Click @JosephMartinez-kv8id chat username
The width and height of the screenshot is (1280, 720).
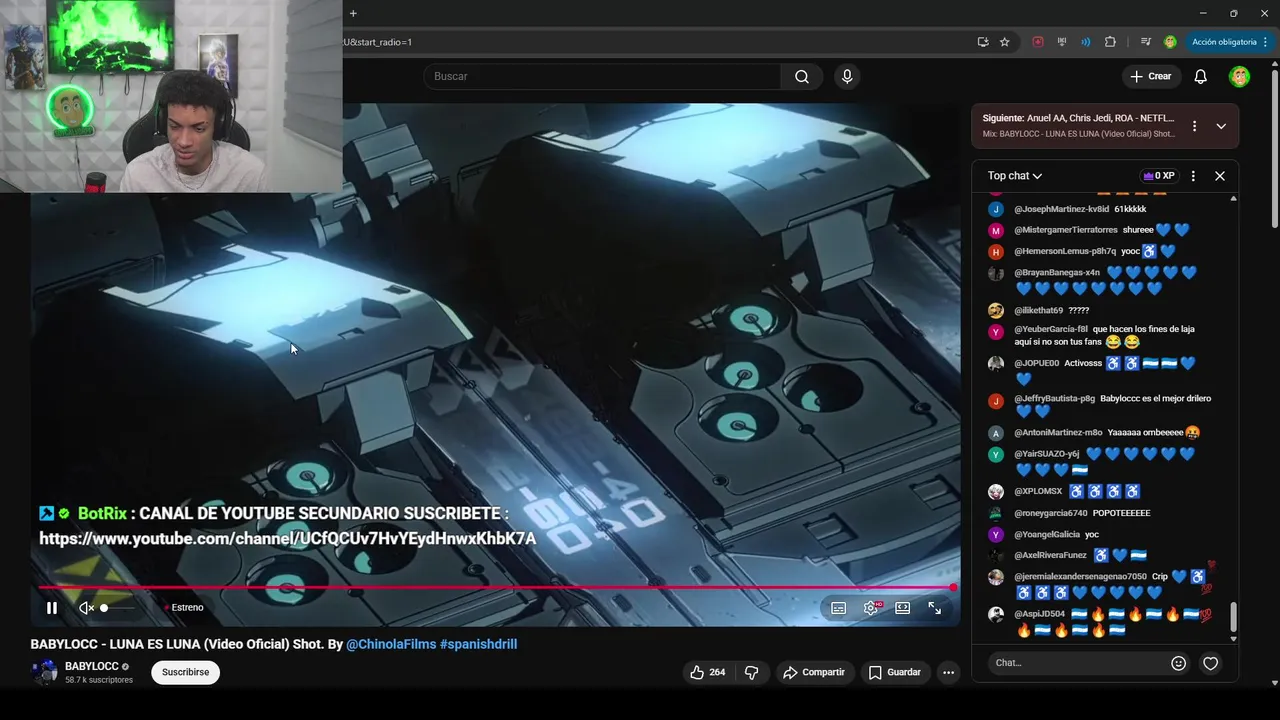[x=1061, y=209]
